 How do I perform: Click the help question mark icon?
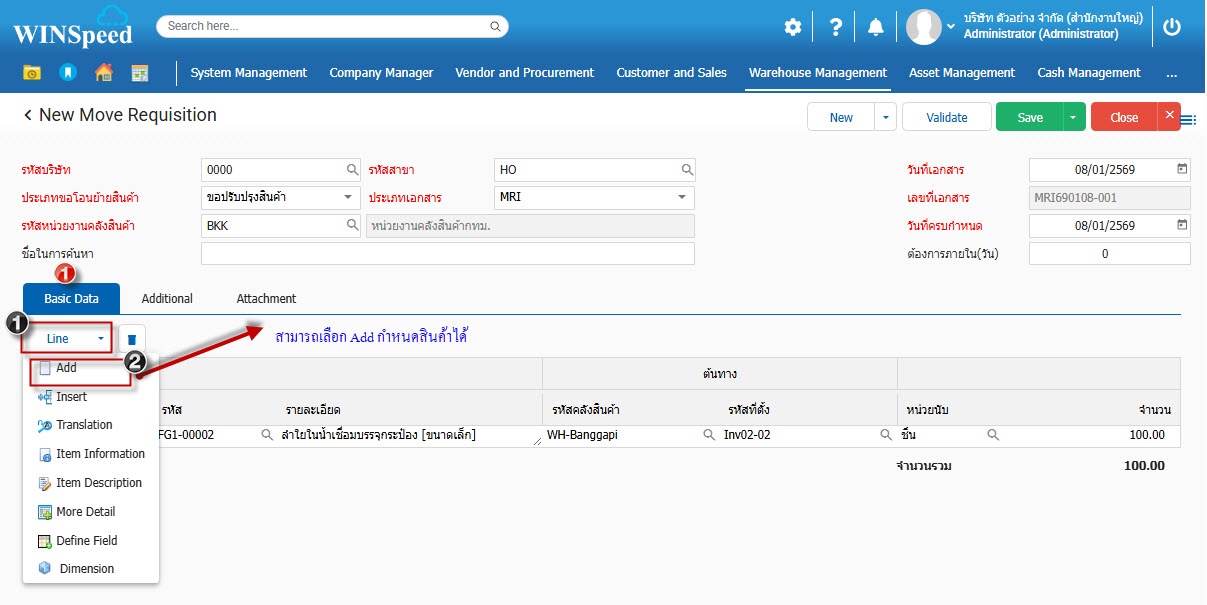coord(836,27)
